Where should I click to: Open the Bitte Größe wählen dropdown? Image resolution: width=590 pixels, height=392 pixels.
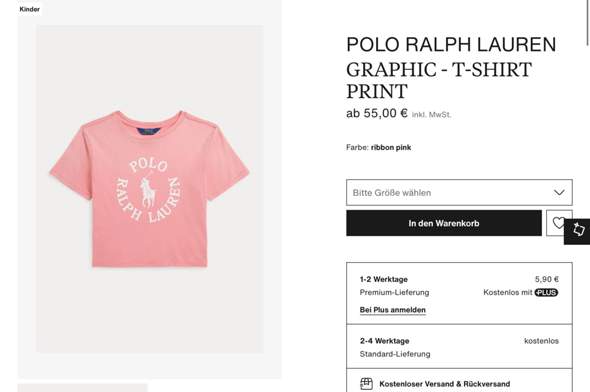(x=459, y=193)
